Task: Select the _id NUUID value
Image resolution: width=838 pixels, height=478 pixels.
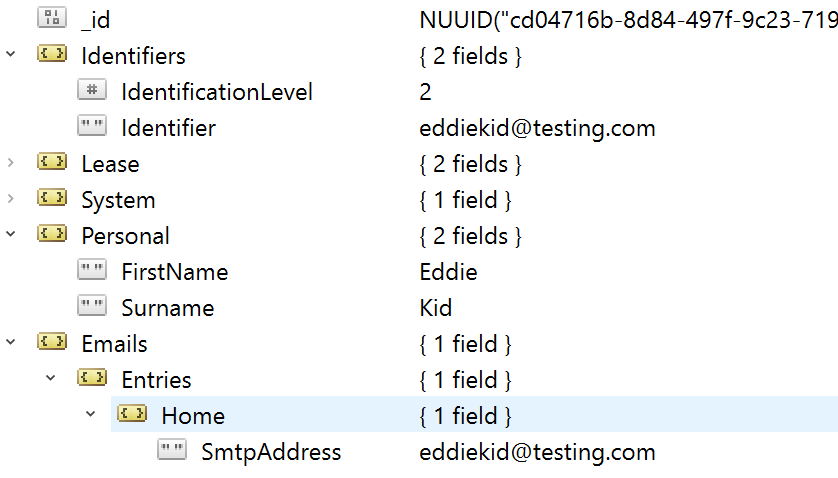Action: tap(628, 20)
